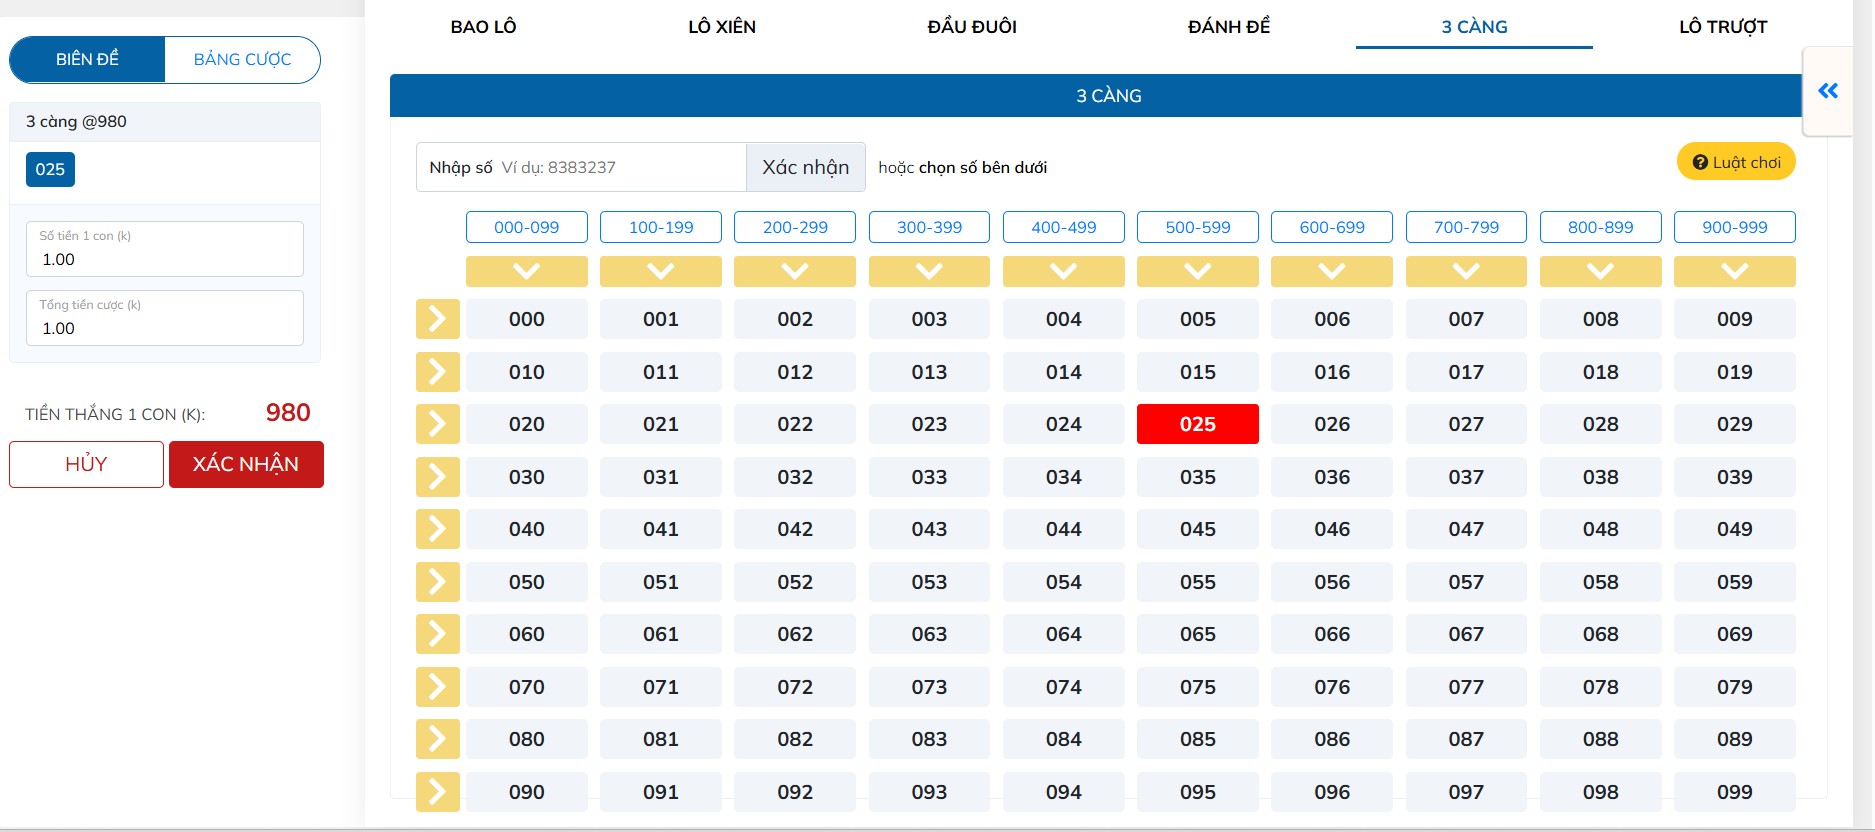Open the Bảng Cược tab
The image size is (1875, 832).
click(242, 60)
